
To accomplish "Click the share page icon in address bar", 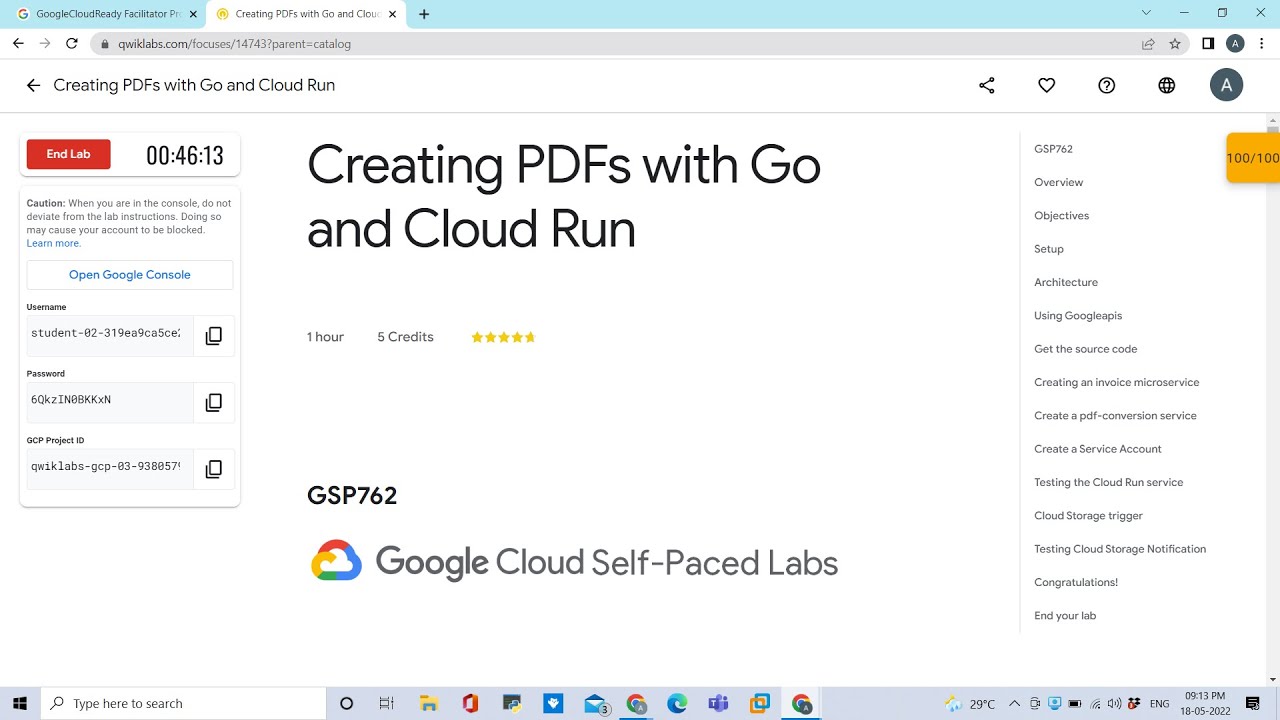I will click(1148, 44).
